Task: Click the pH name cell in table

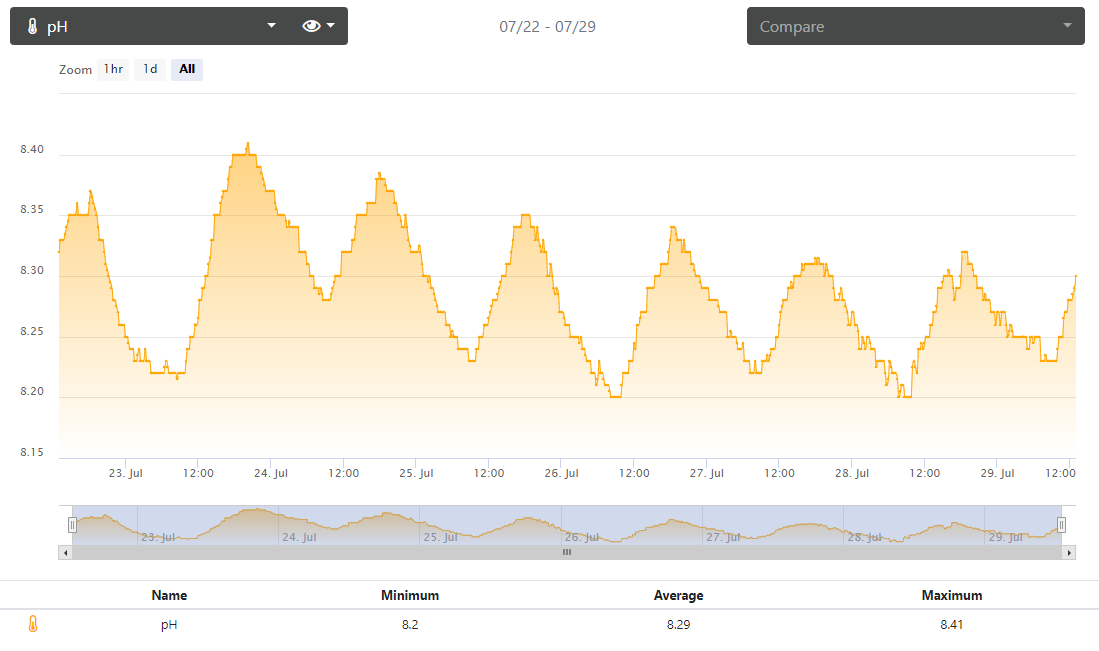Action: pyautogui.click(x=169, y=624)
